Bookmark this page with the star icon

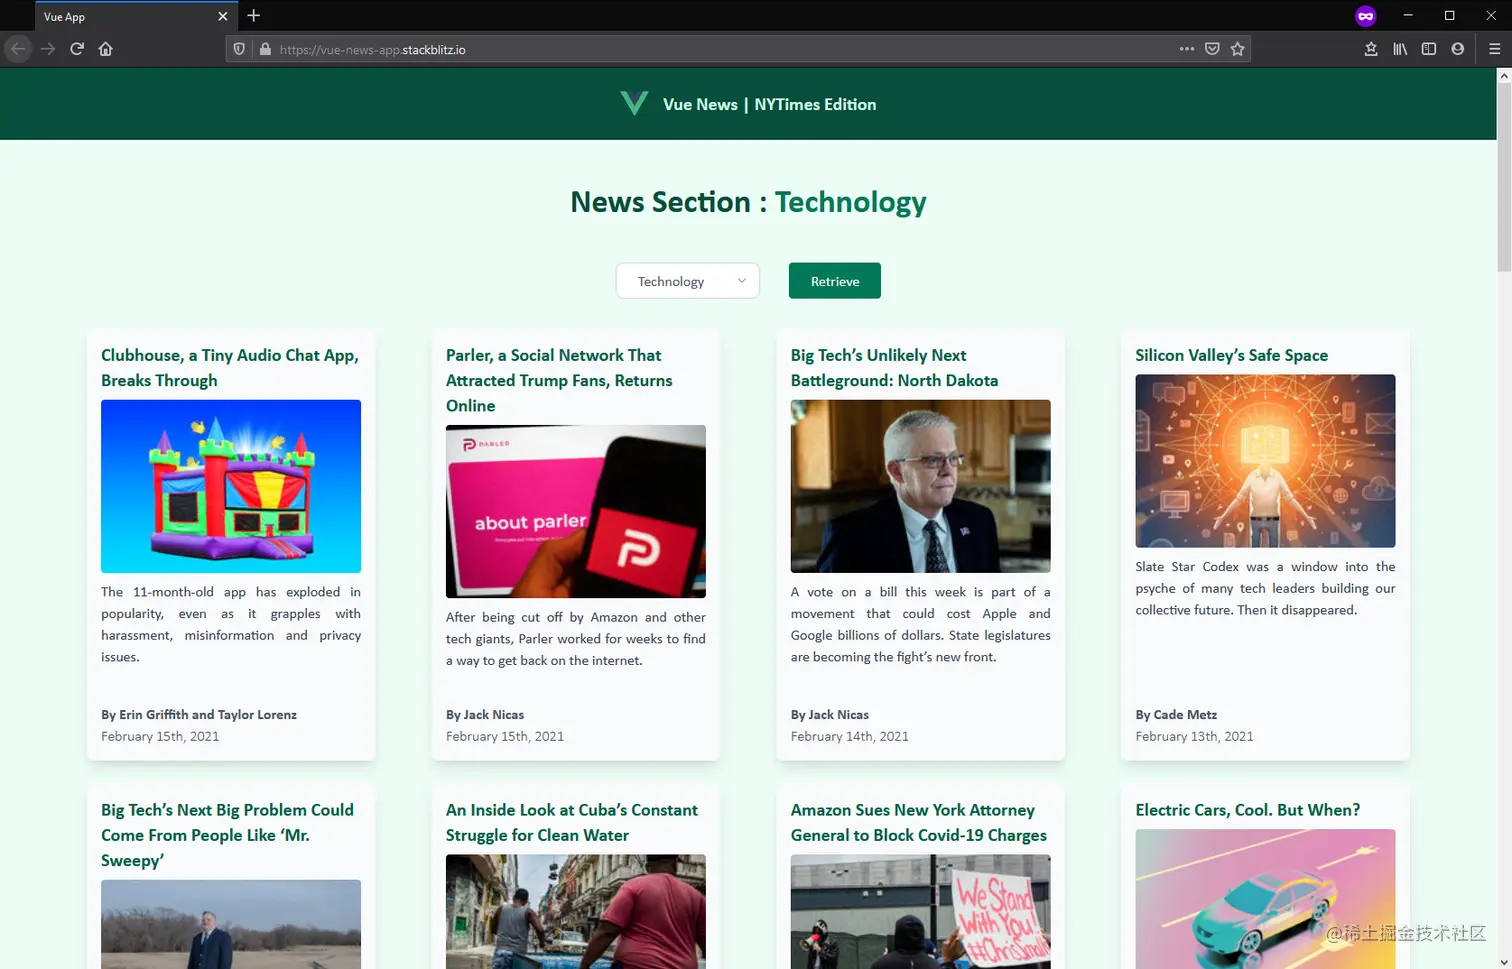click(1238, 48)
